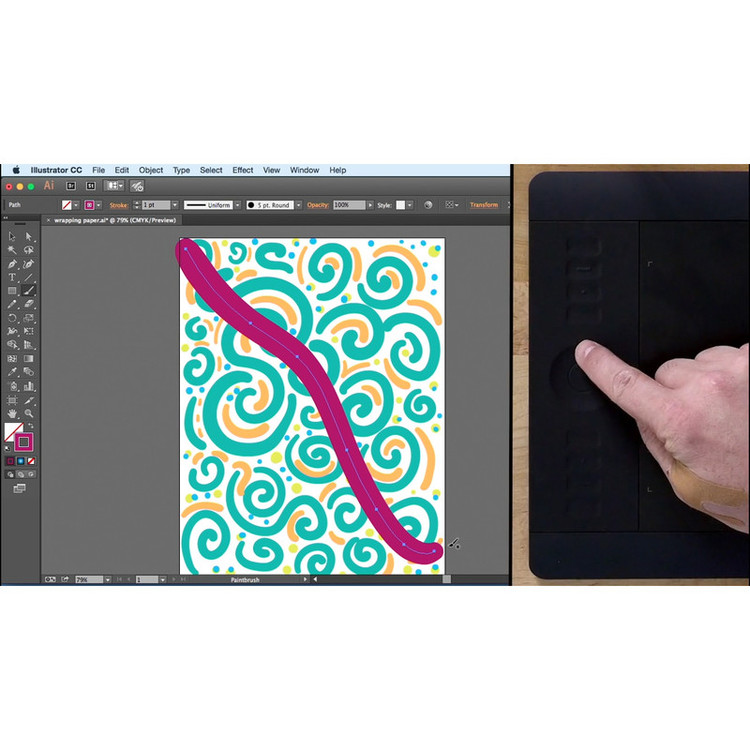Swap fill and stroke colors
The width and height of the screenshot is (750, 750).
tap(30, 426)
